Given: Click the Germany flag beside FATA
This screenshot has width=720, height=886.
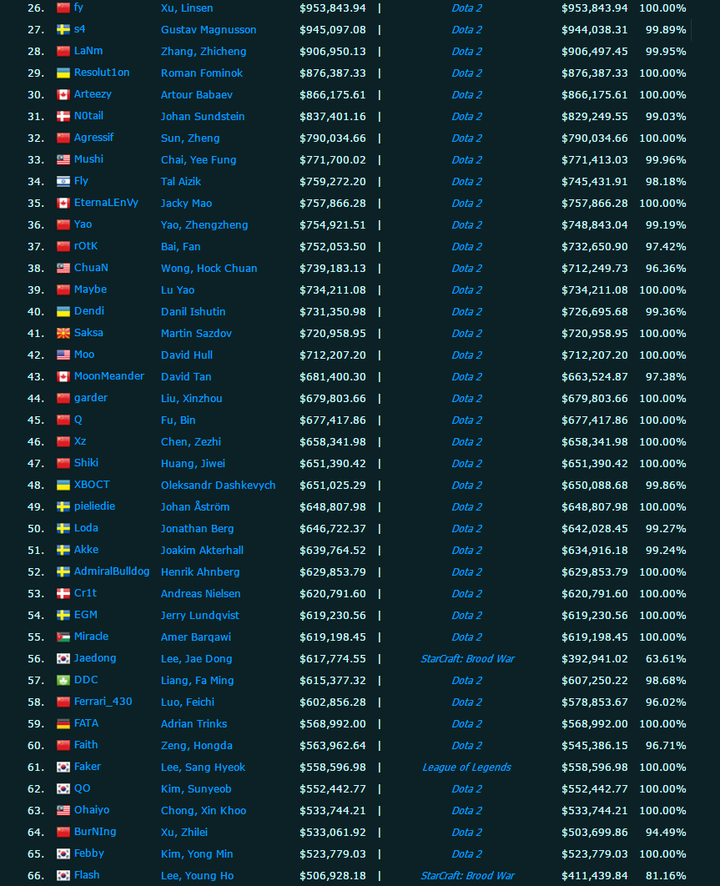Looking at the screenshot, I should click(63, 723).
